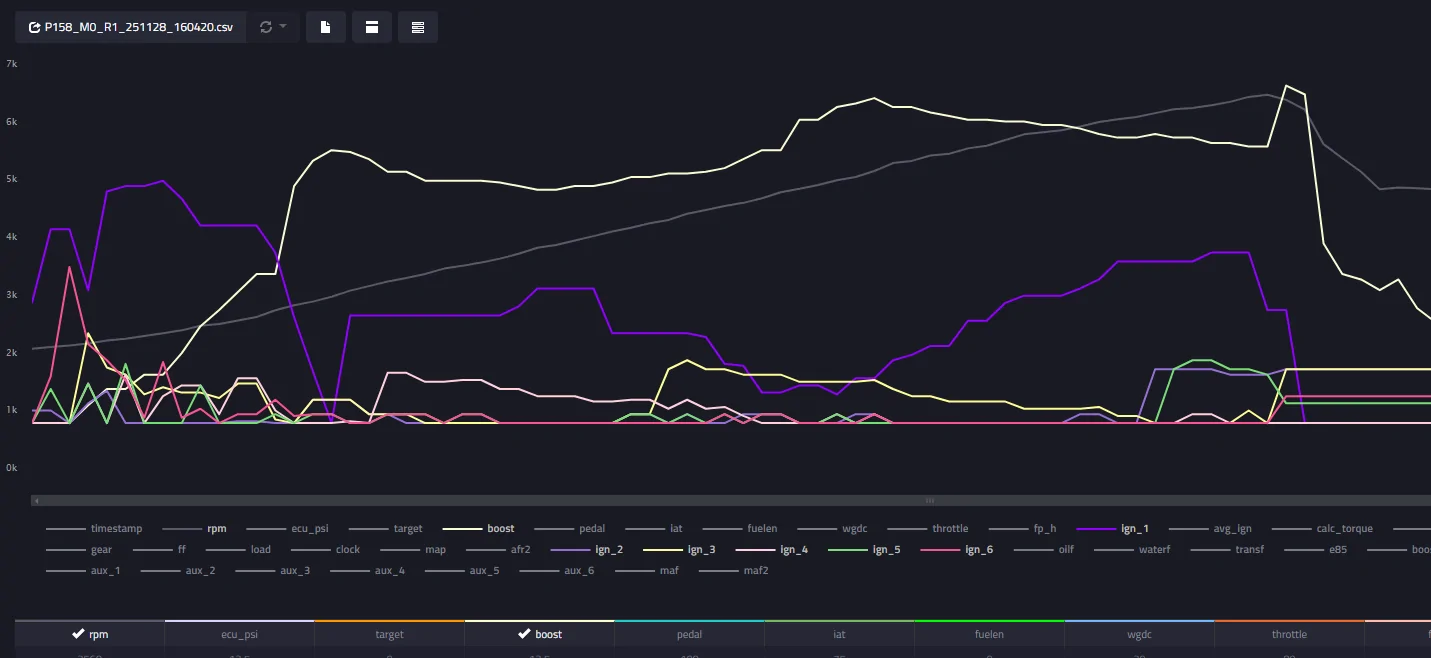Check the iat column tab in bottom table
The height and width of the screenshot is (658, 1431).
tap(839, 634)
